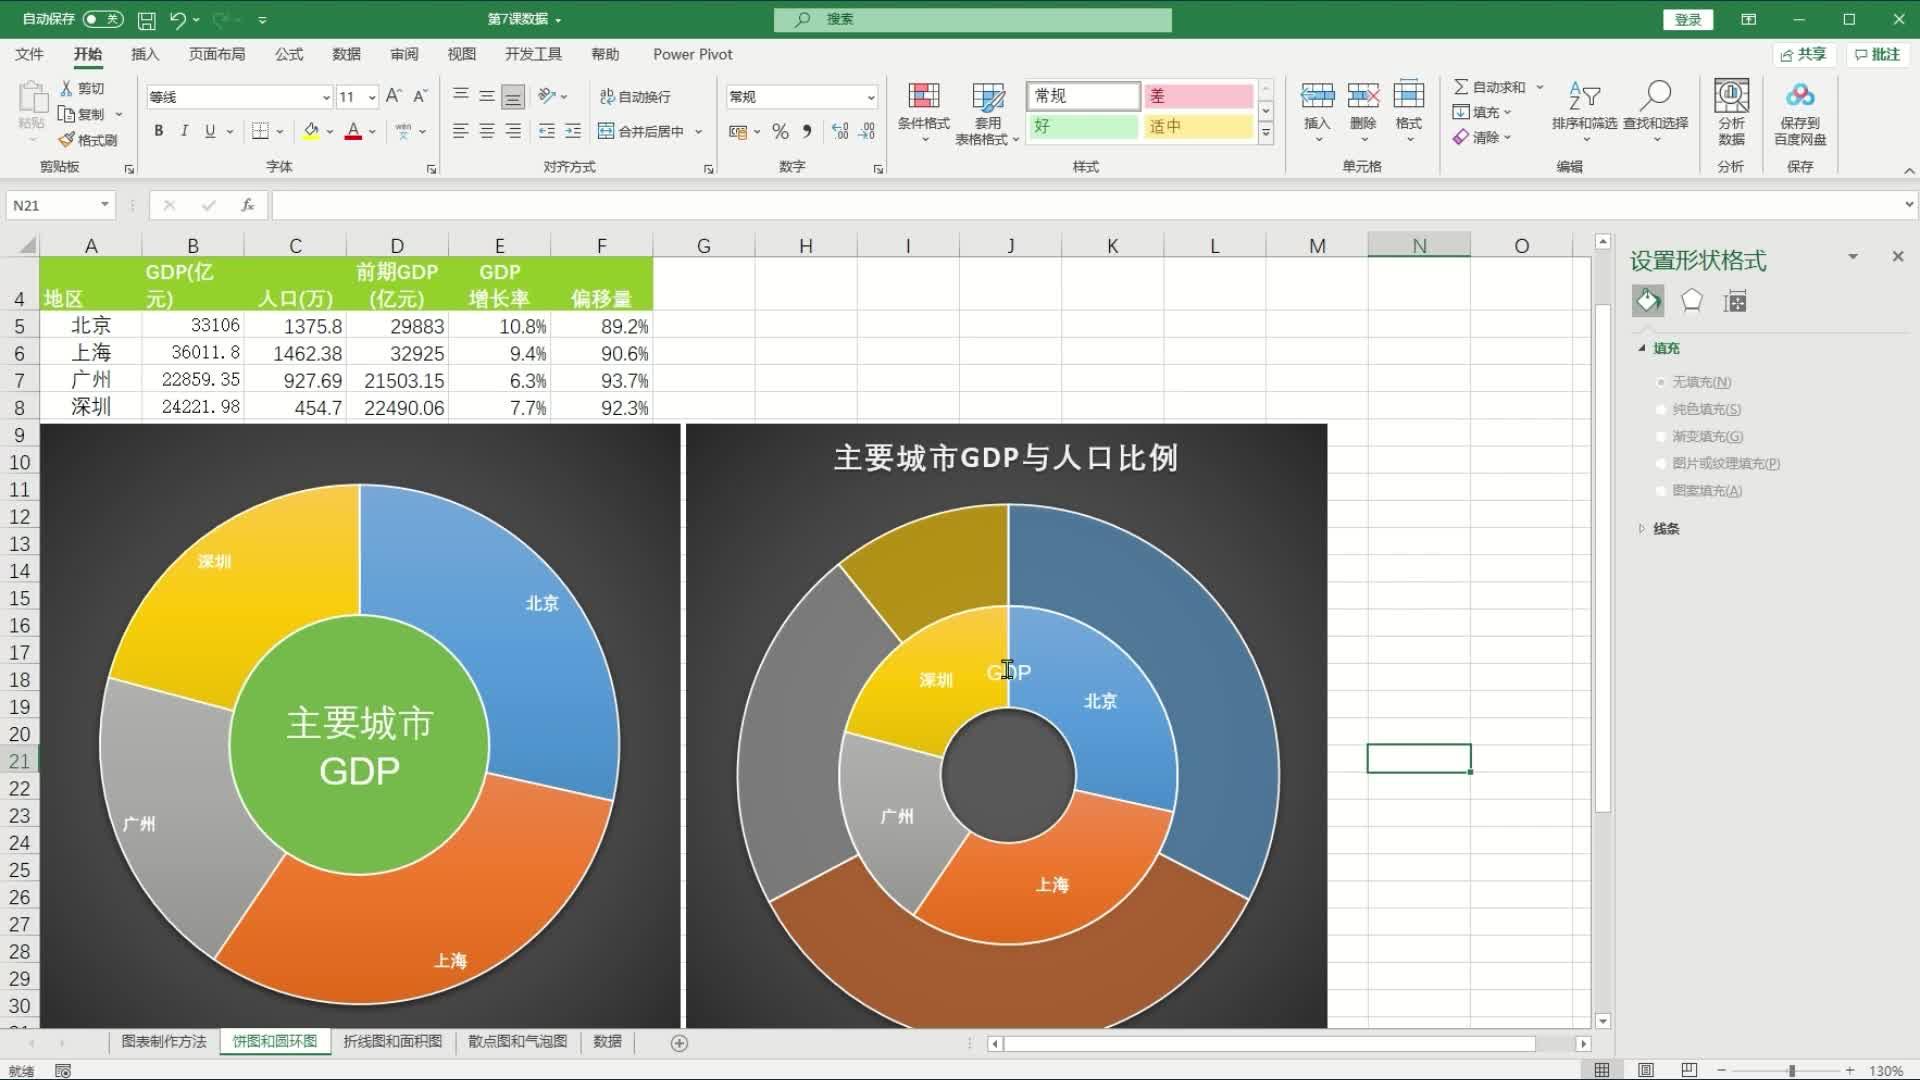The height and width of the screenshot is (1080, 1920).
Task: Click the Copy (复制) button
Action: click(x=82, y=114)
